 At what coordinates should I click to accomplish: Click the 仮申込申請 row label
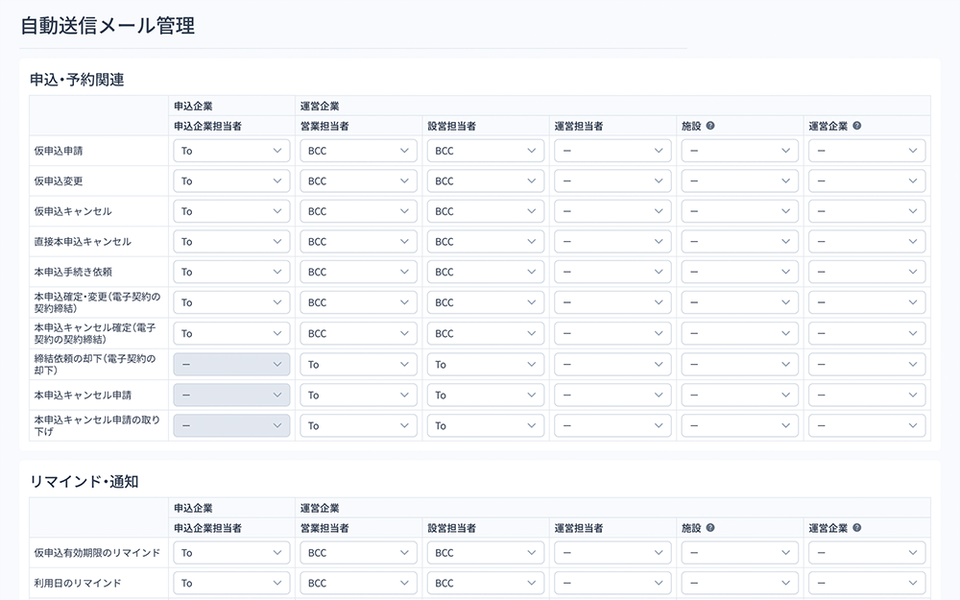point(58,151)
